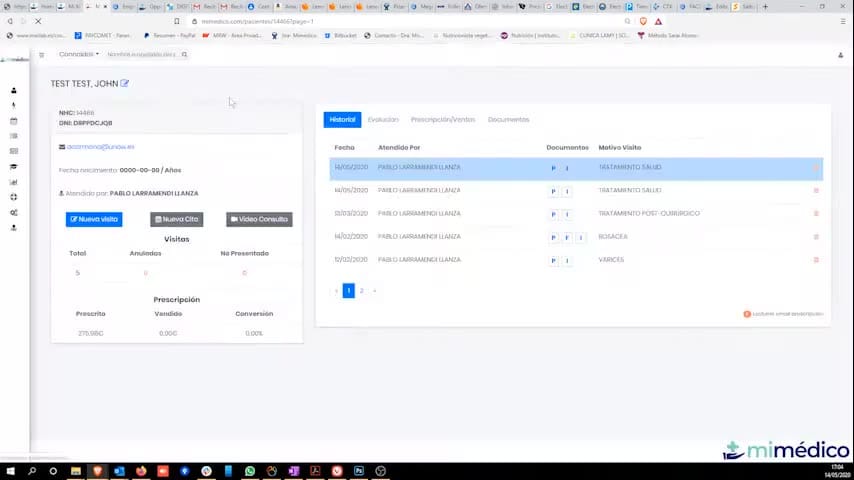Screen dimensions: 854x480
Task: Open the calendar icon in the left sidebar
Action: (x=14, y=121)
